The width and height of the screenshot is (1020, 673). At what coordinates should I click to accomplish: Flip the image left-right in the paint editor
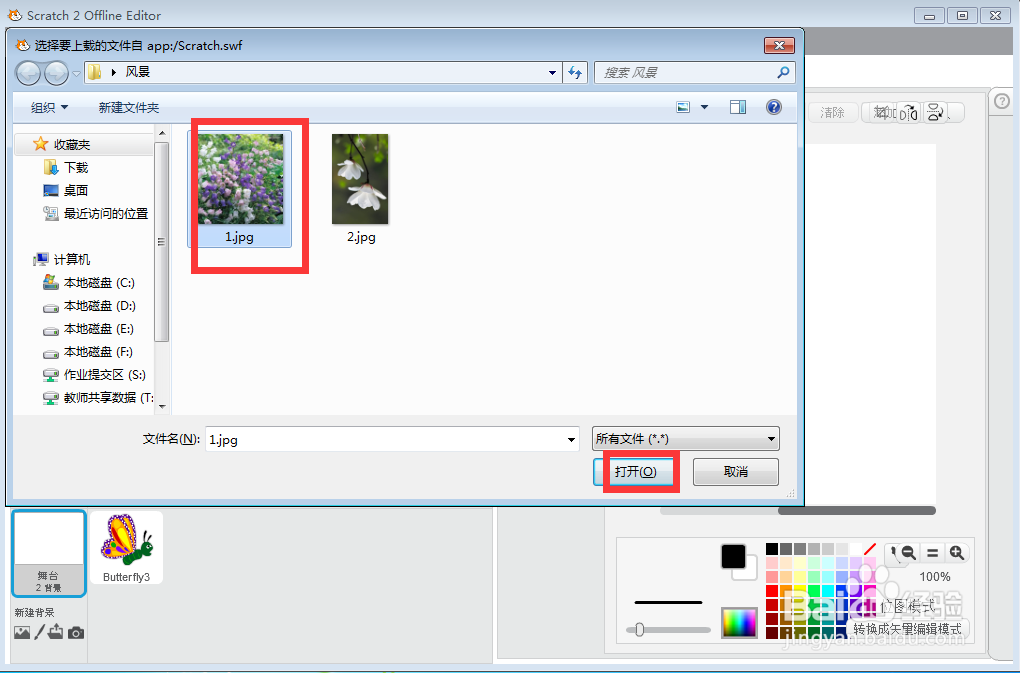tap(909, 112)
